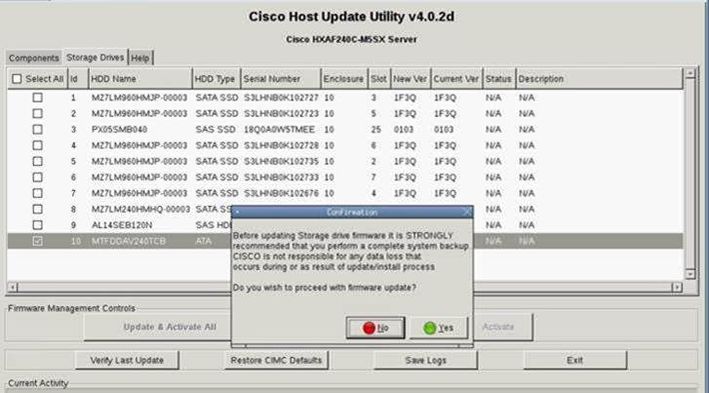Click the Update & Activate All button
The height and width of the screenshot is (393, 709).
(x=157, y=327)
